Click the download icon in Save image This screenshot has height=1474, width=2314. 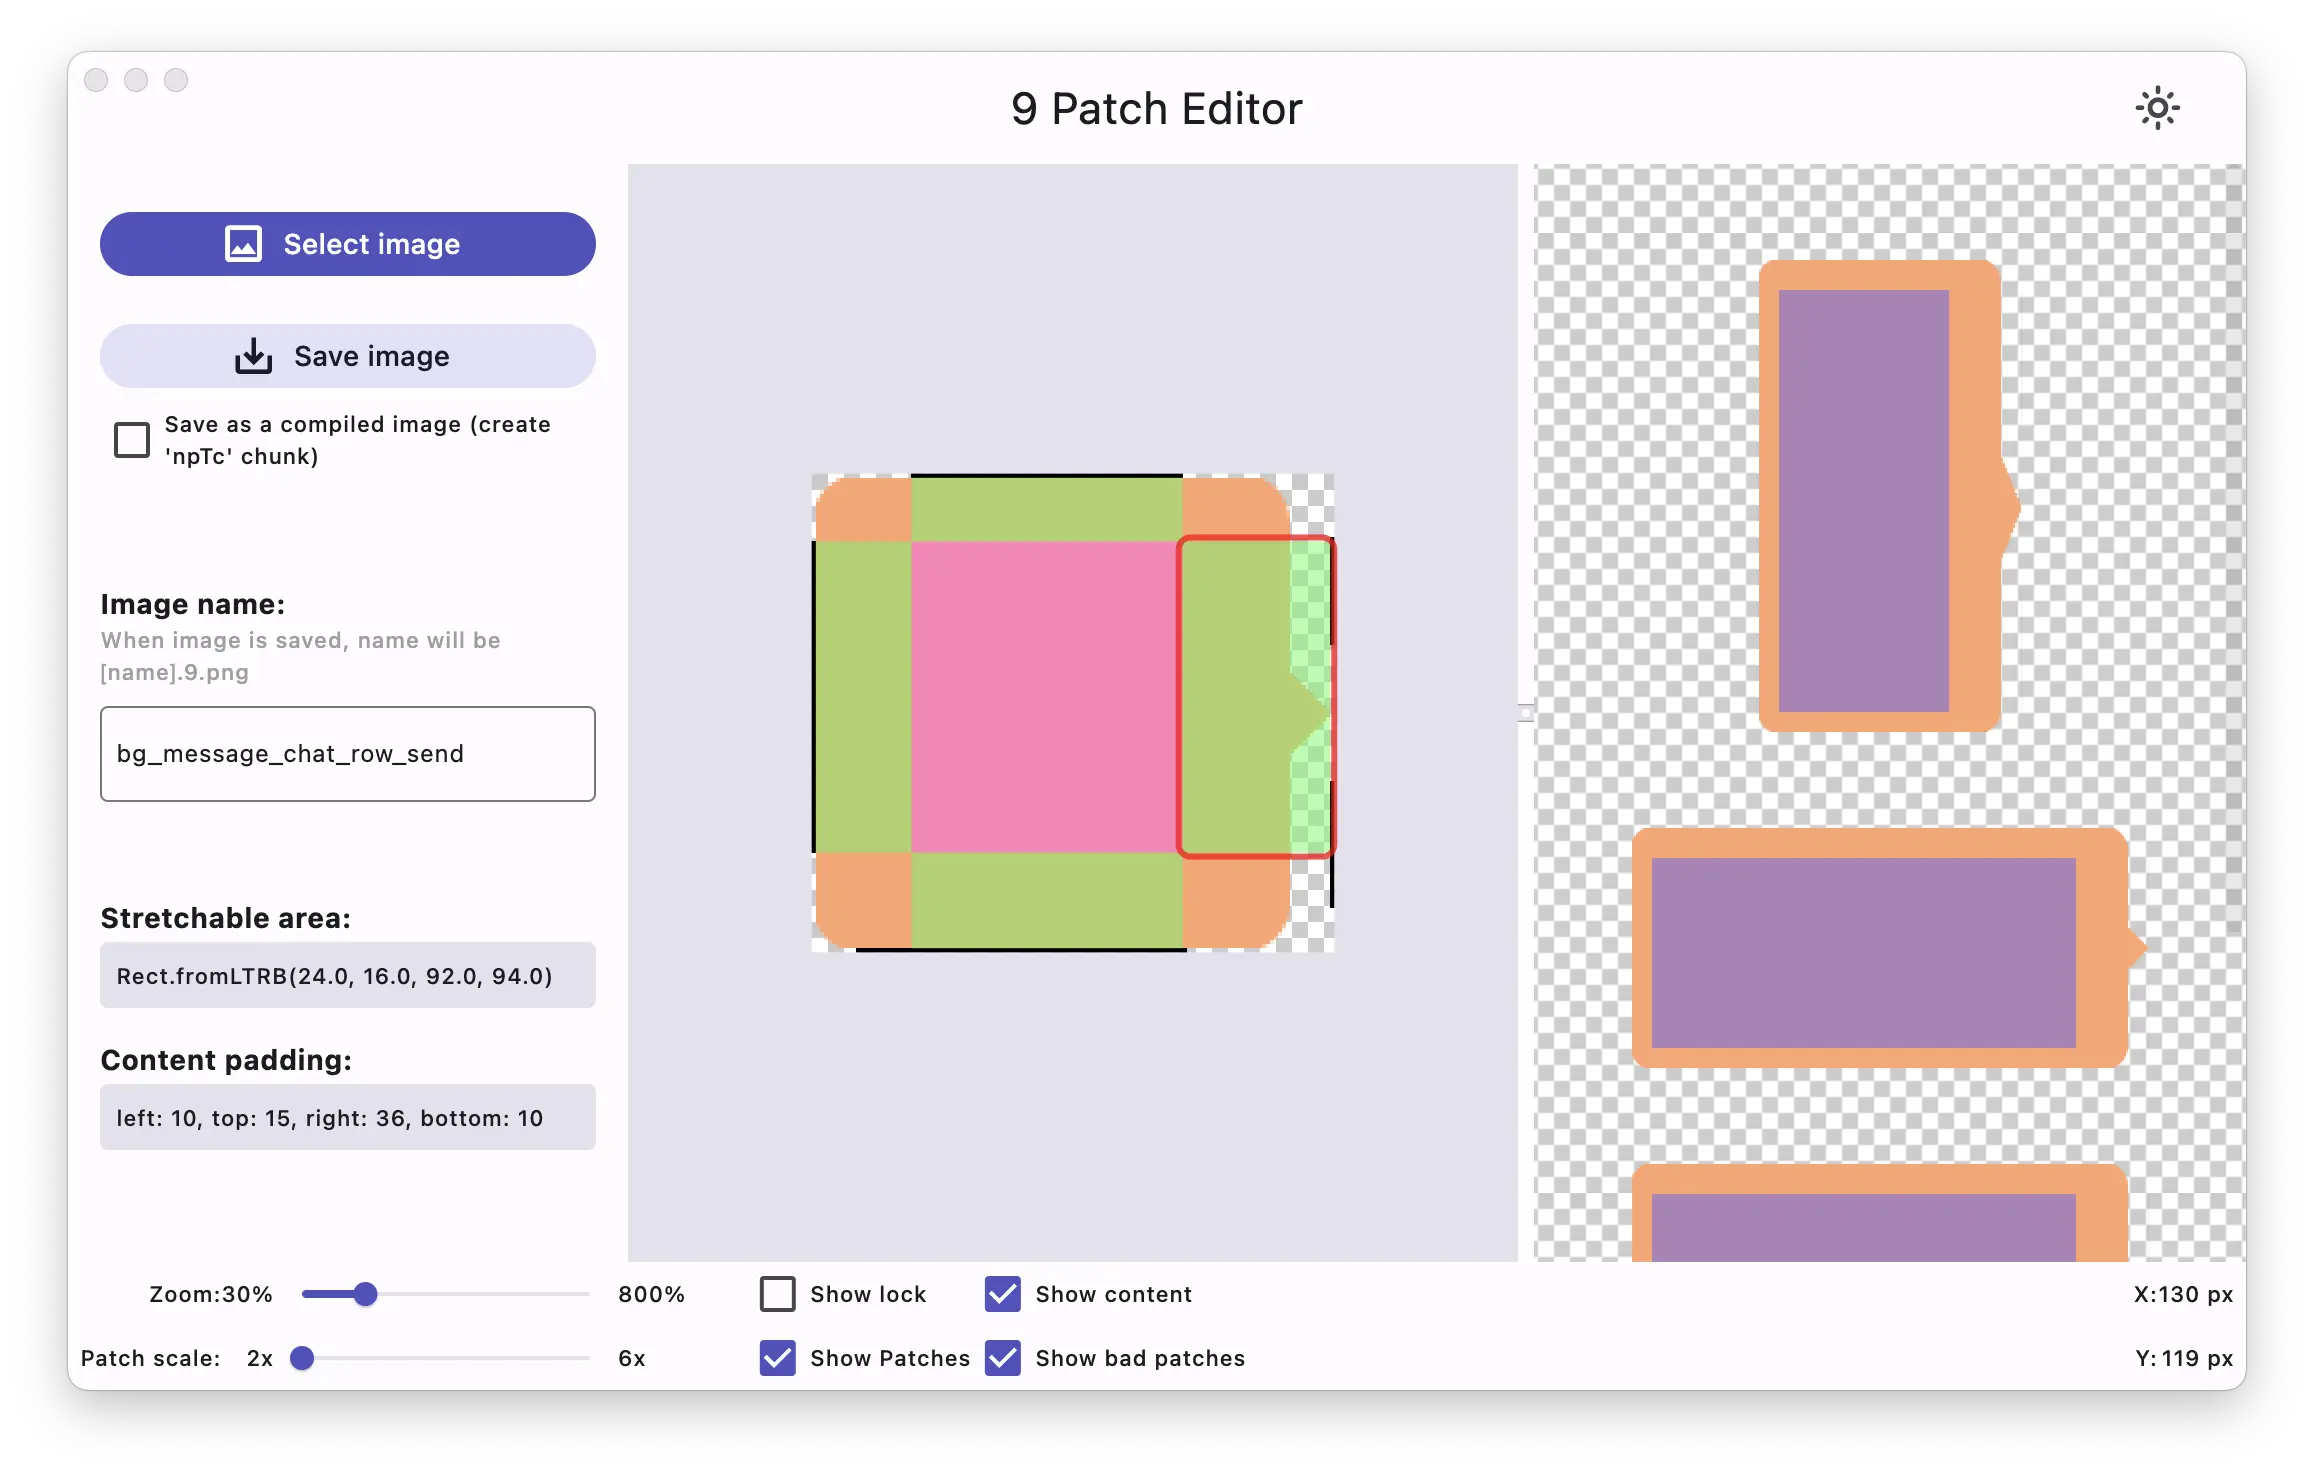coord(253,356)
